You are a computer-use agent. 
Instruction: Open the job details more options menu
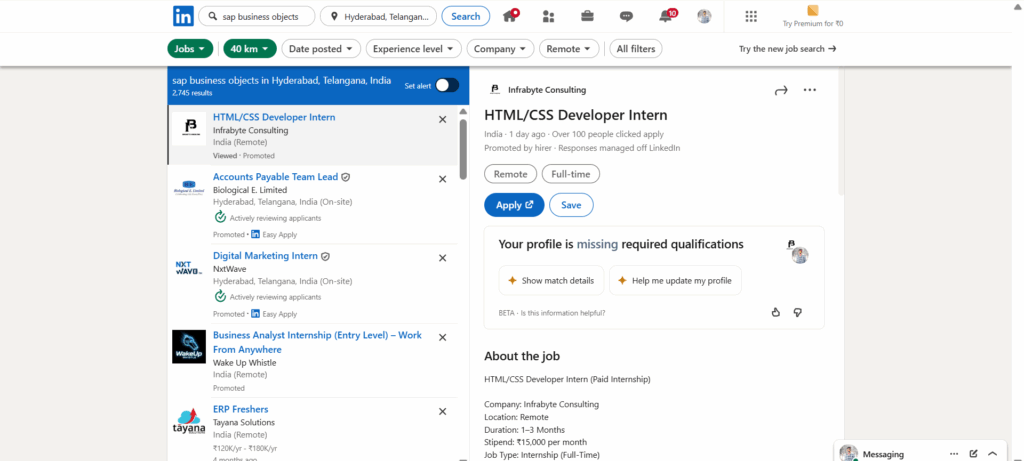pyautogui.click(x=810, y=90)
